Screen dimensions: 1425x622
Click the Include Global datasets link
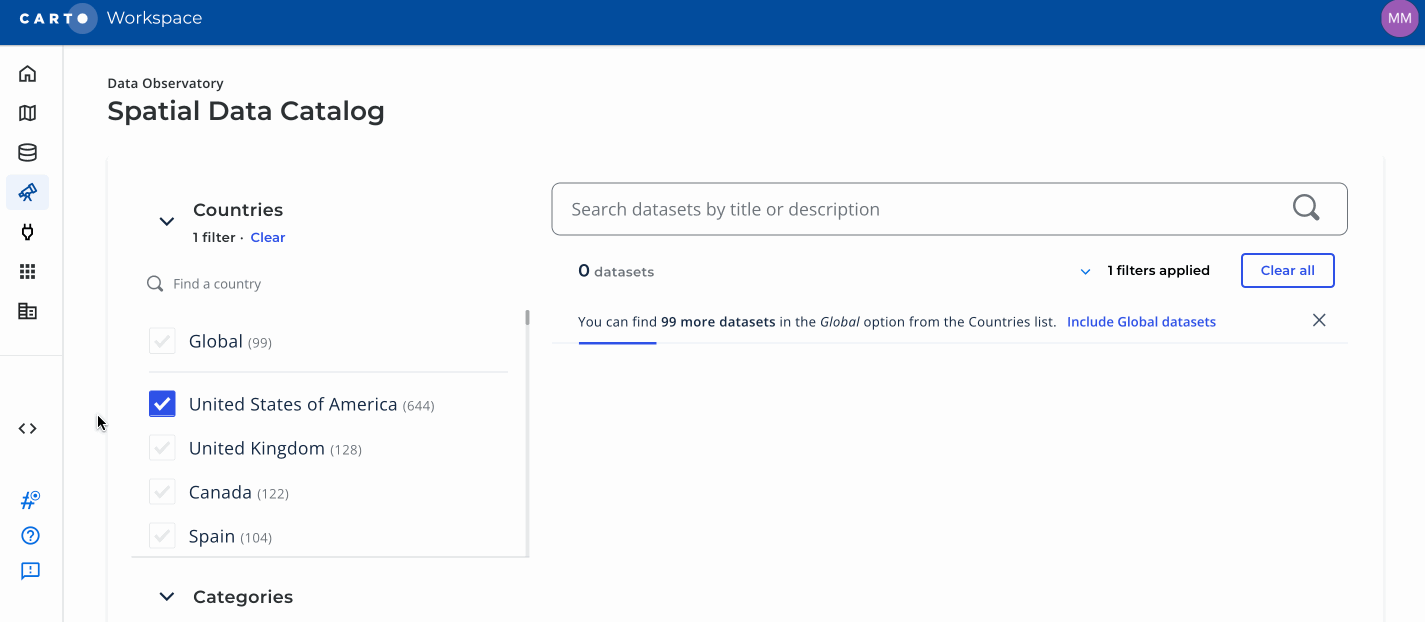[1141, 322]
